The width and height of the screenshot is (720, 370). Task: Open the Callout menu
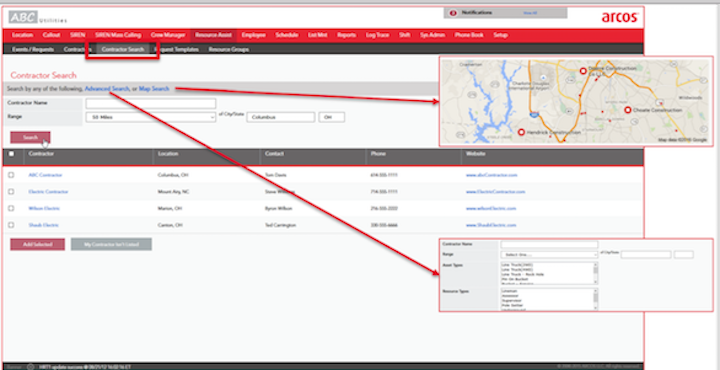pos(51,35)
